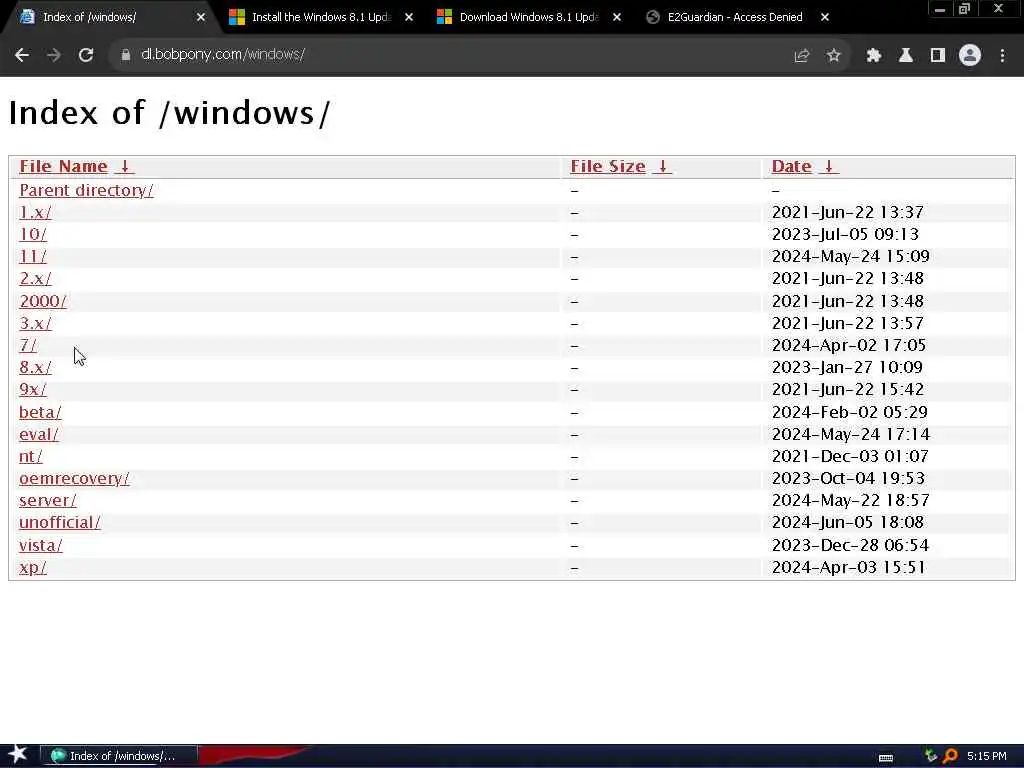The image size is (1024, 768).
Task: Open the profile avatar menu
Action: [970, 55]
